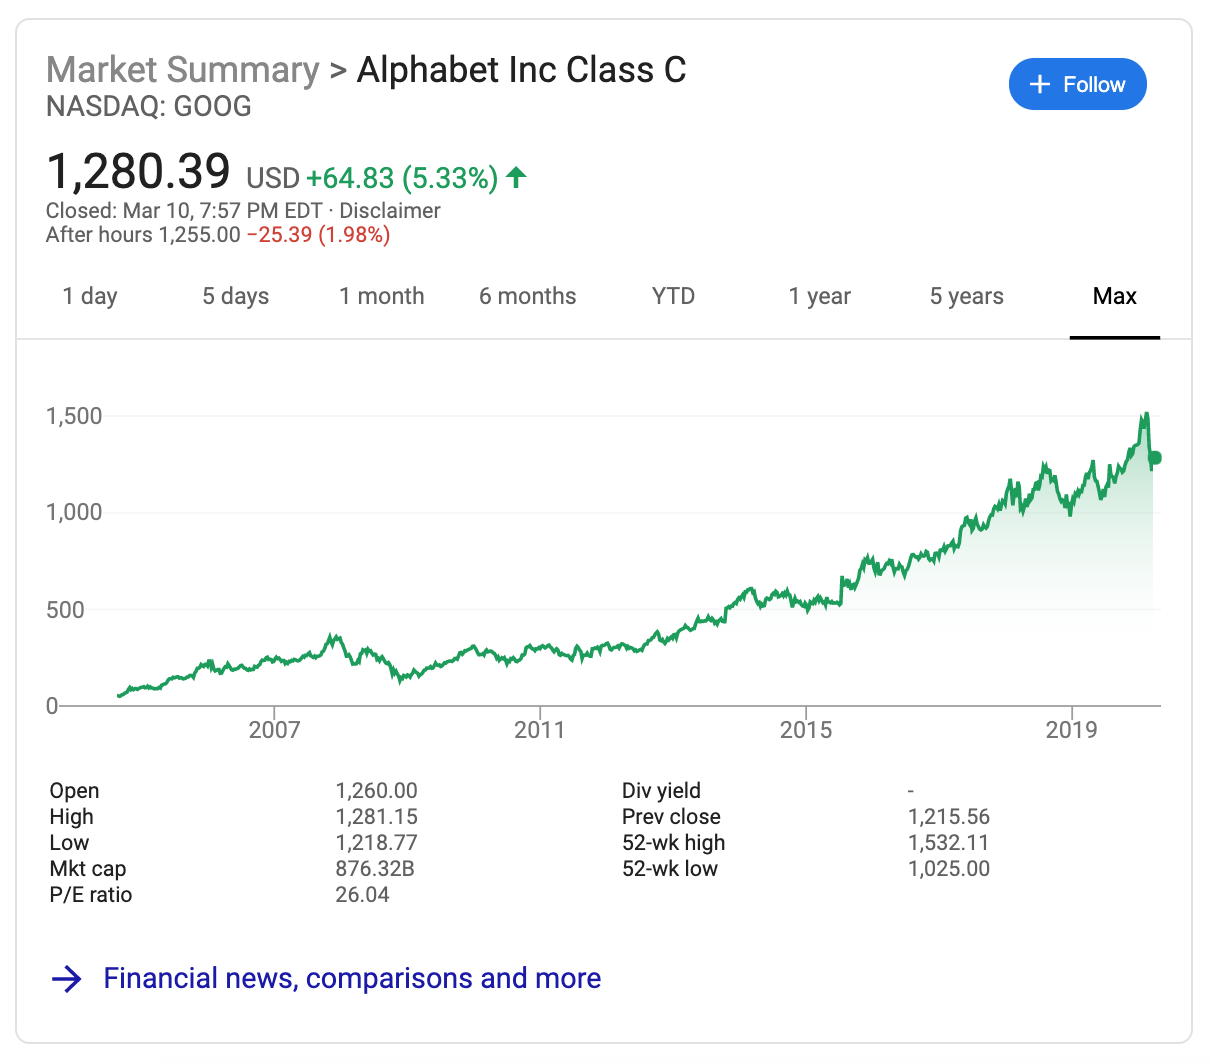Select the 5 years tab
Image resolution: width=1210 pixels, height=1064 pixels.
[967, 296]
